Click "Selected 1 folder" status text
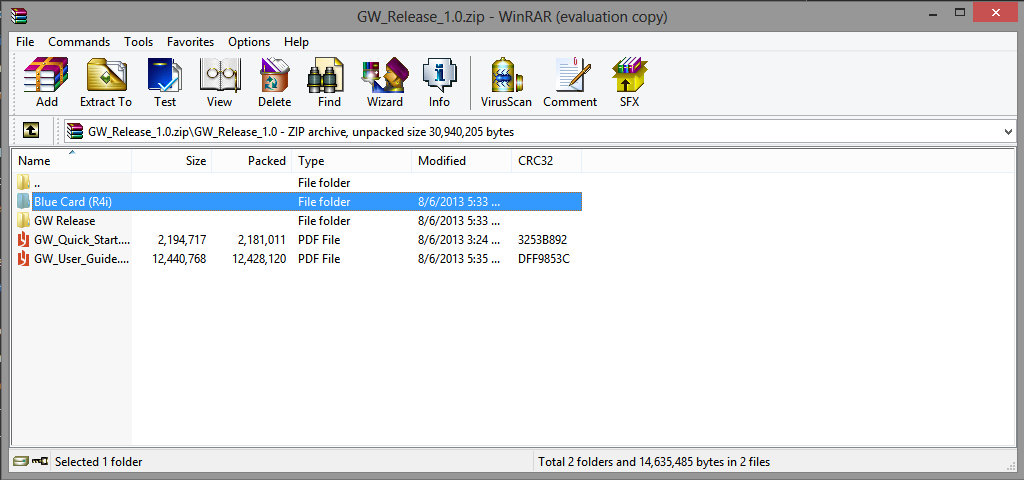 (99, 462)
